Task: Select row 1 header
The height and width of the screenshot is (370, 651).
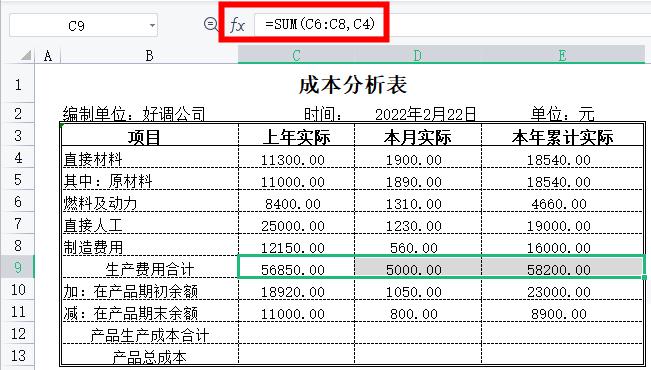Action: pos(17,84)
